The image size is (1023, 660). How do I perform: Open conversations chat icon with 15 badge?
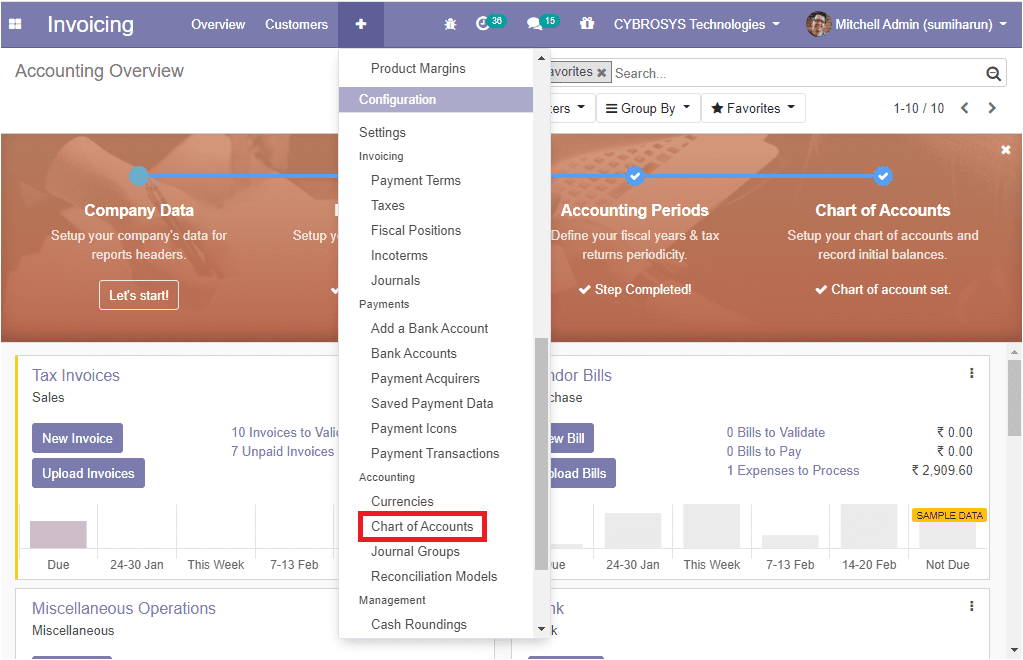542,23
